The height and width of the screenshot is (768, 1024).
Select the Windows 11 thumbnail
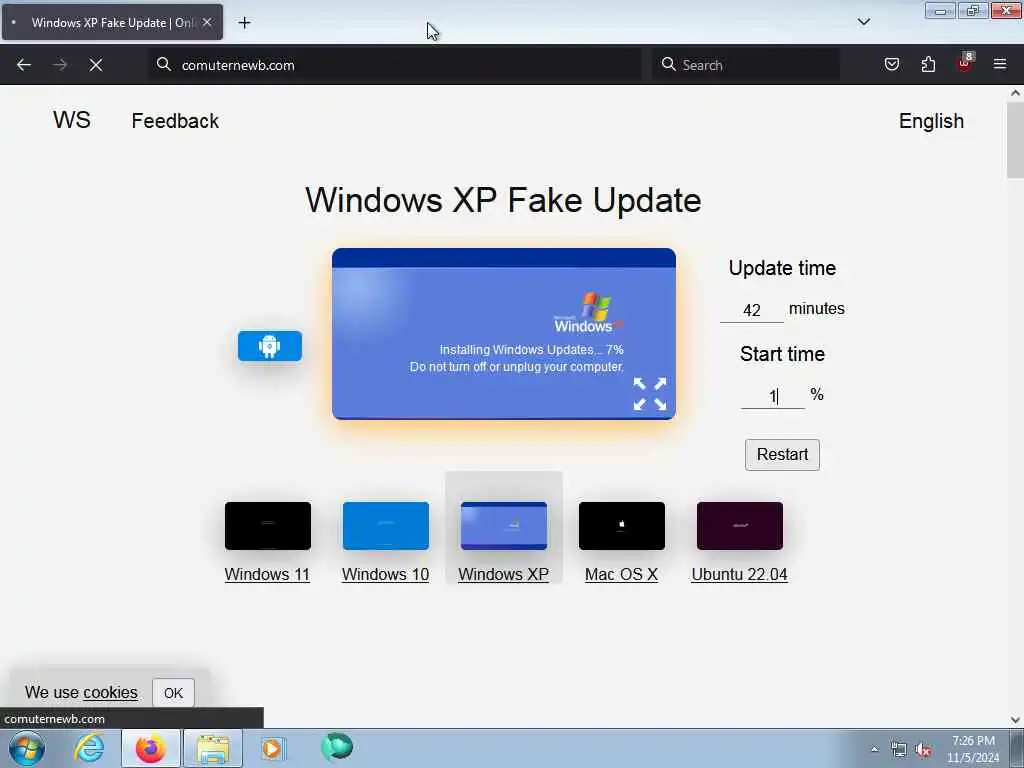click(268, 526)
